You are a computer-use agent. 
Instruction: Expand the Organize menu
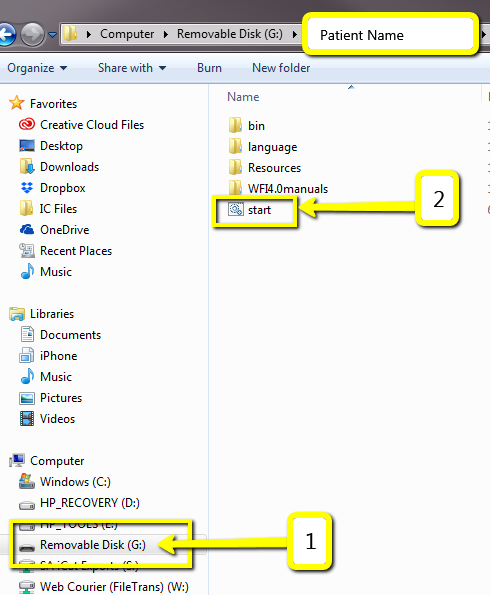[x=37, y=68]
